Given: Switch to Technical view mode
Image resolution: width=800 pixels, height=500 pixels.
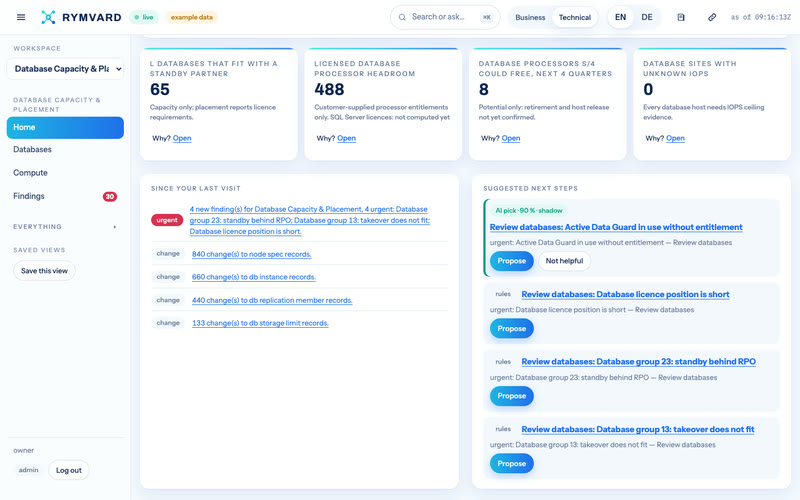Looking at the screenshot, I should pos(574,17).
